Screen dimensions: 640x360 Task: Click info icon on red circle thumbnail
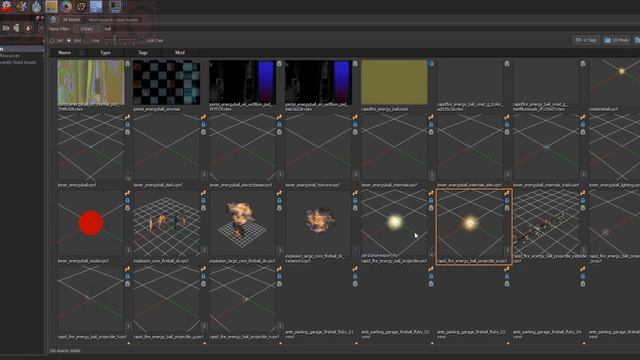tap(128, 250)
